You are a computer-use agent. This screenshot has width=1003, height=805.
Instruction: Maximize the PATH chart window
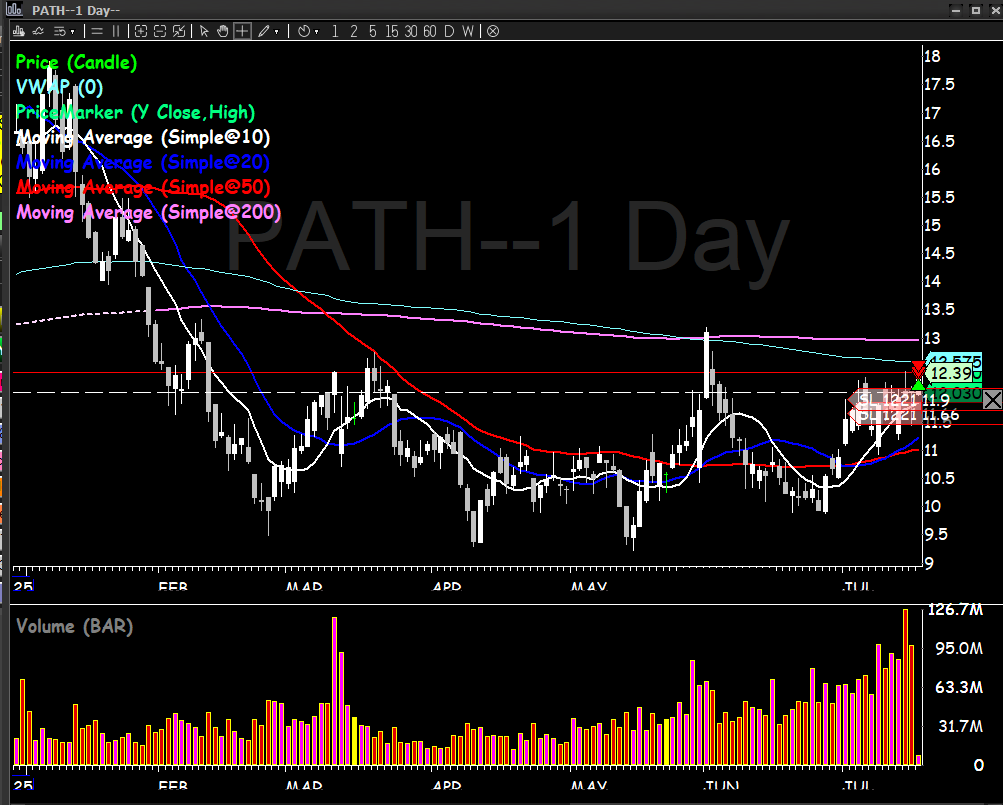pos(975,10)
